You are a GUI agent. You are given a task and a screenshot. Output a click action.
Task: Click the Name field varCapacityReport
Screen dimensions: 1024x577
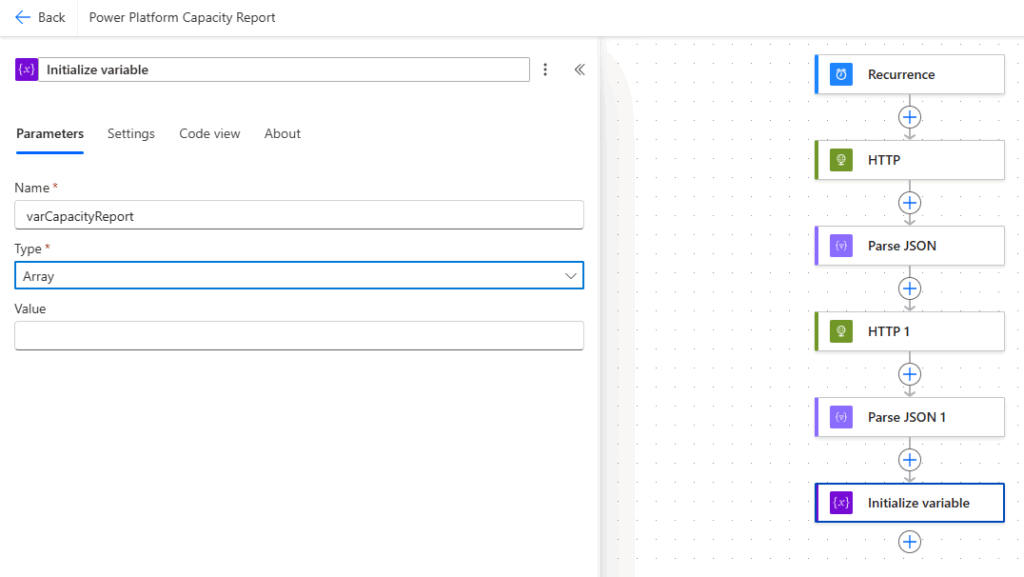coord(298,215)
